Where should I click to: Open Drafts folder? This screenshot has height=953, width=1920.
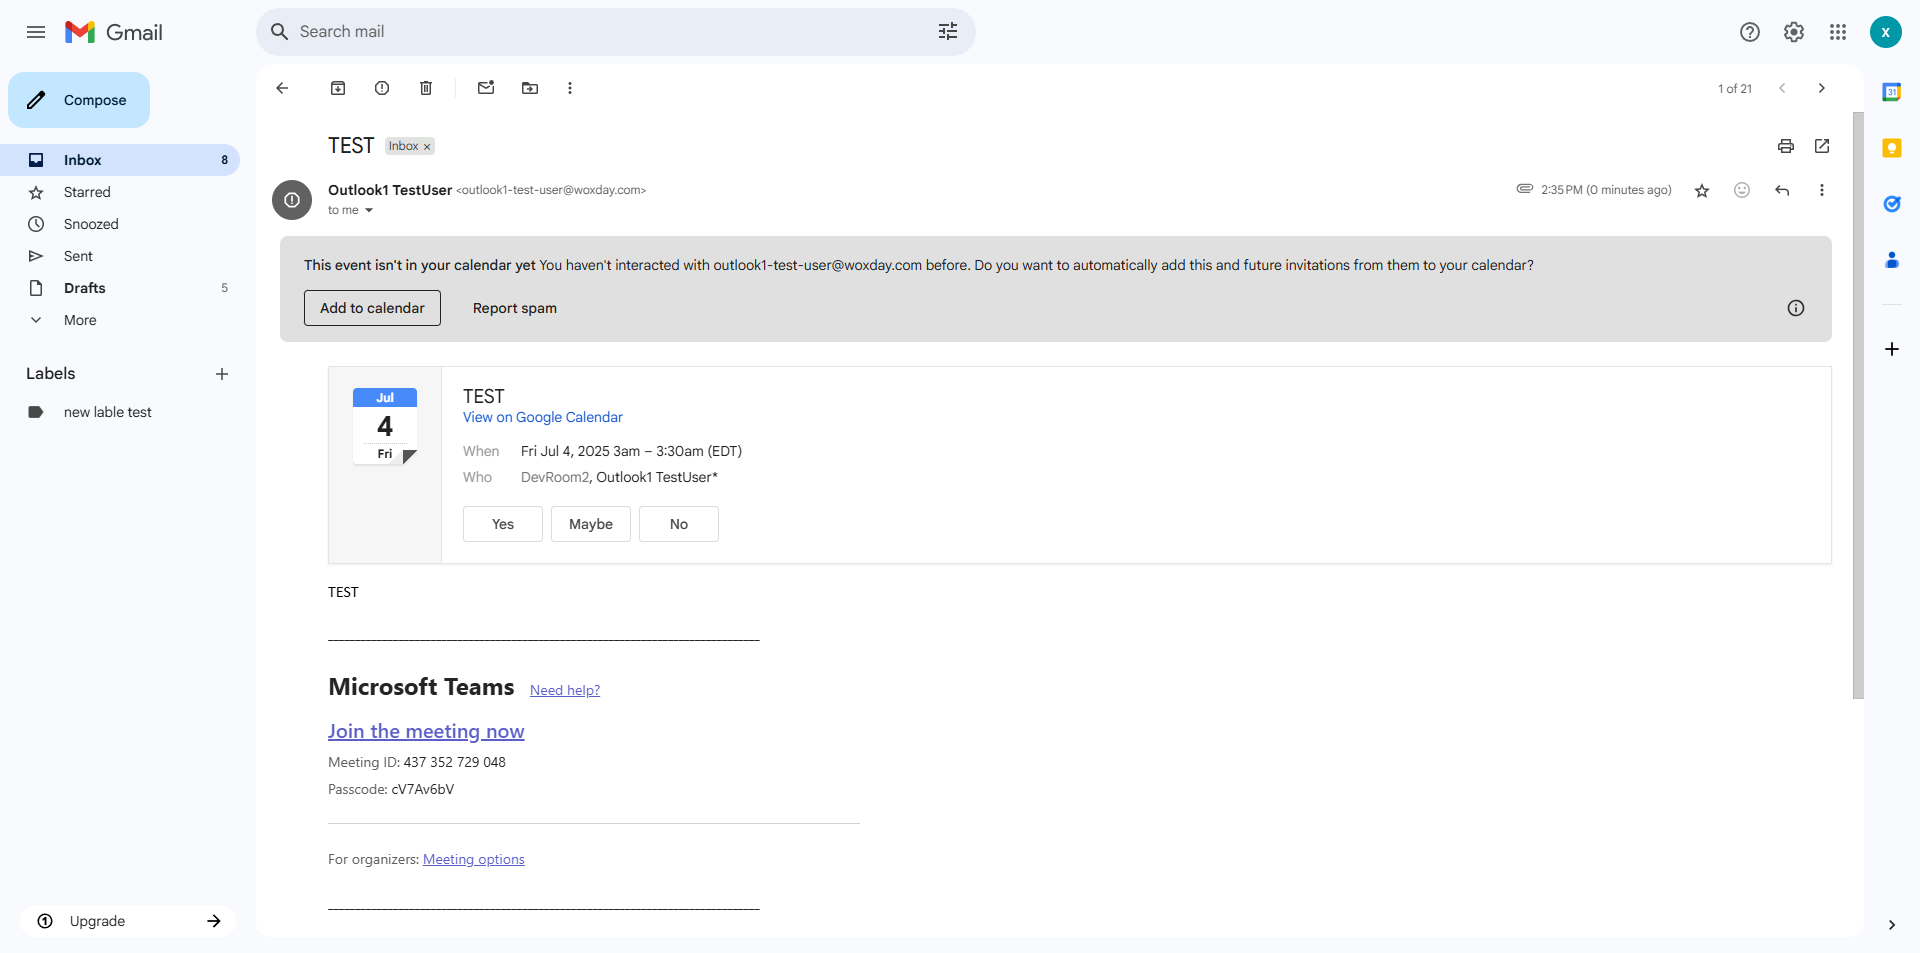coord(120,288)
